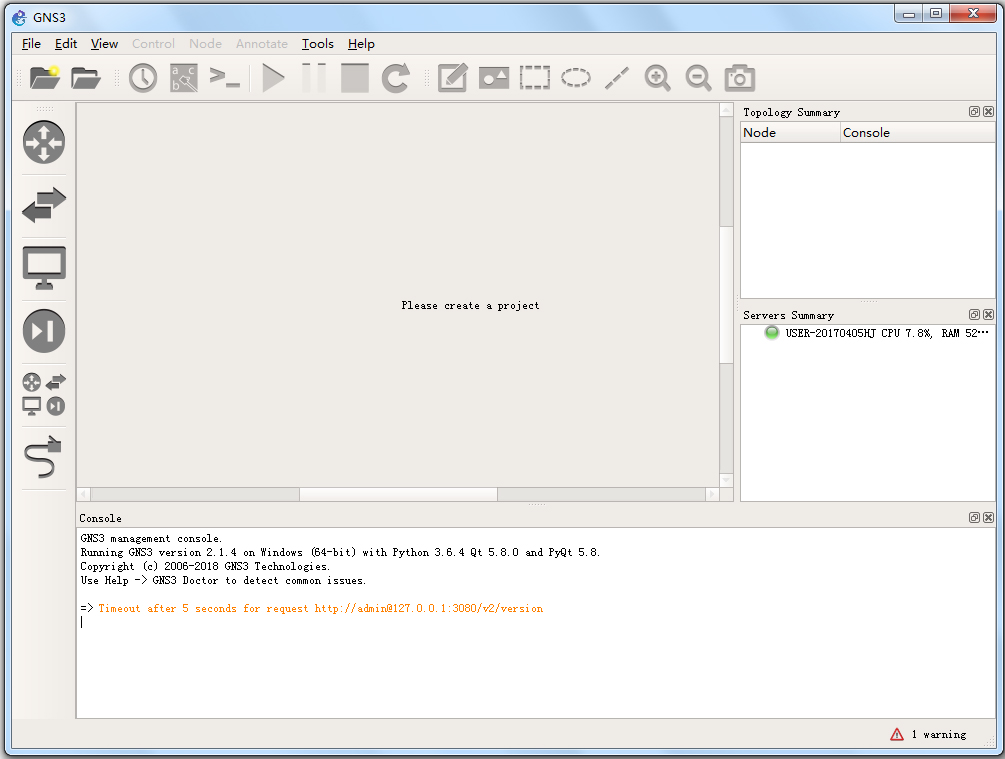Viewport: 1005px width, 759px height.
Task: Select the Insert a picture icon
Action: tap(494, 78)
